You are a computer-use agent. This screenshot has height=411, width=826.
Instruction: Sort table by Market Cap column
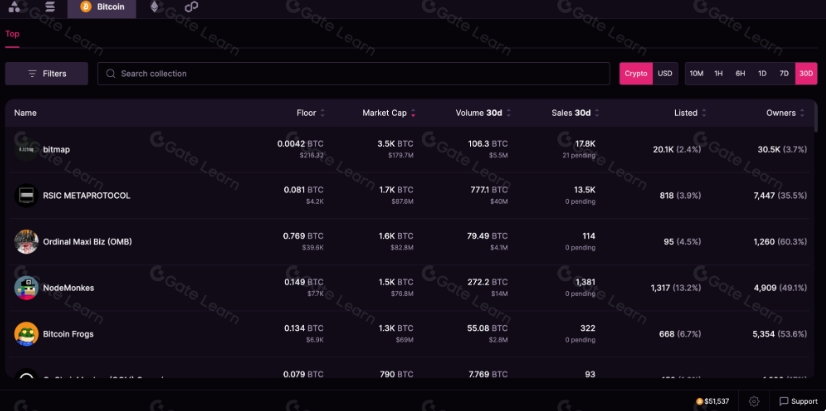(x=389, y=113)
